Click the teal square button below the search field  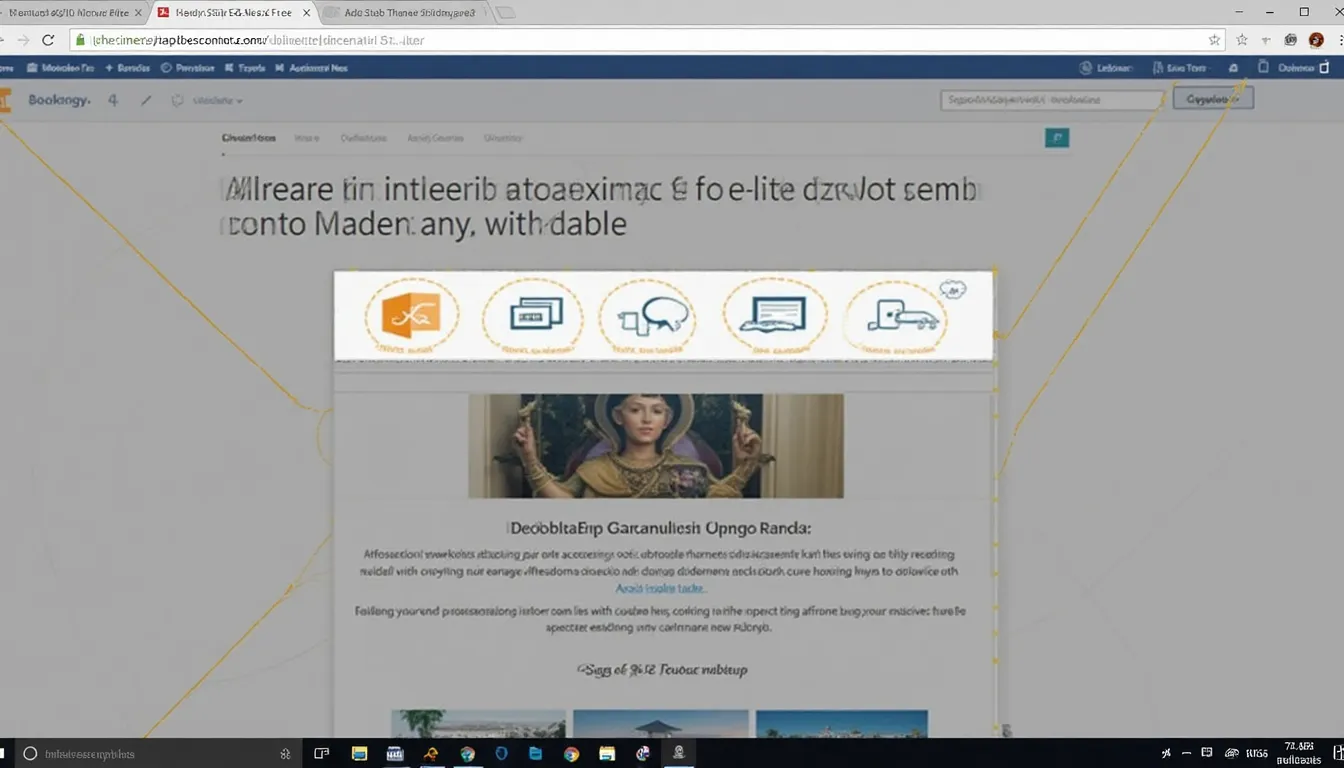pyautogui.click(x=1056, y=138)
